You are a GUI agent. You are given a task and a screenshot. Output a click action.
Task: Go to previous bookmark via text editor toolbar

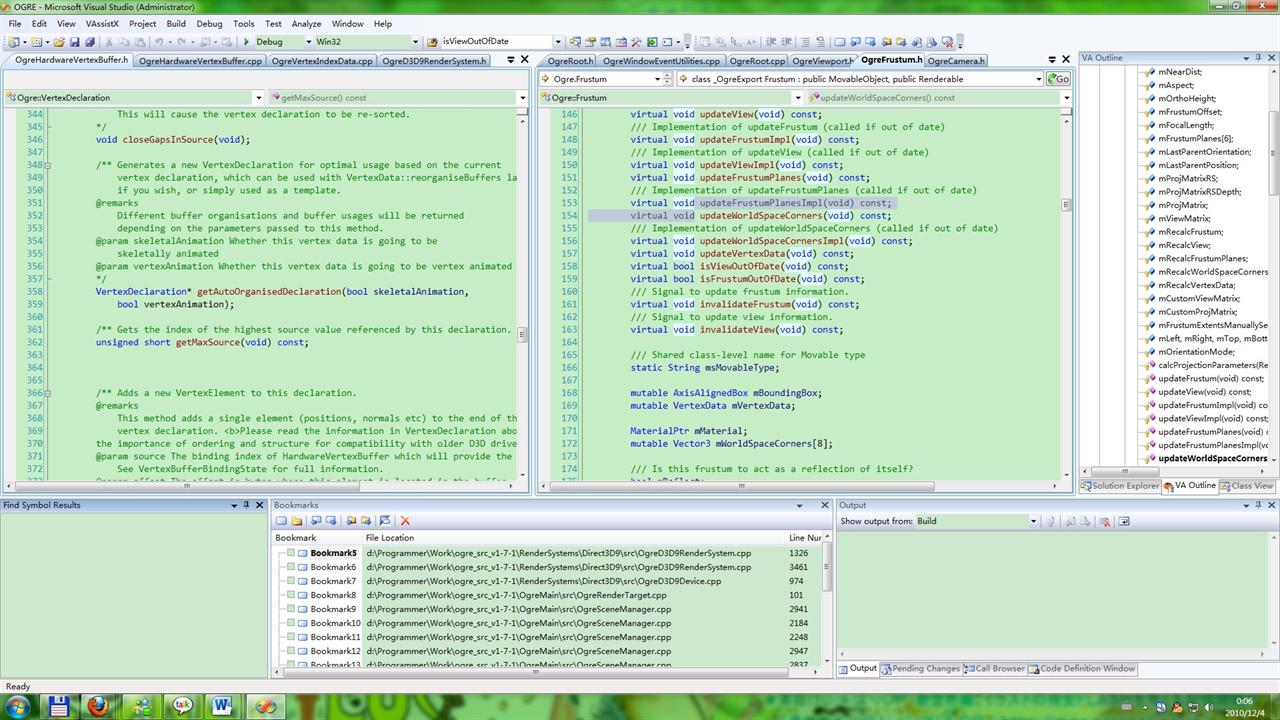pyautogui.click(x=855, y=42)
